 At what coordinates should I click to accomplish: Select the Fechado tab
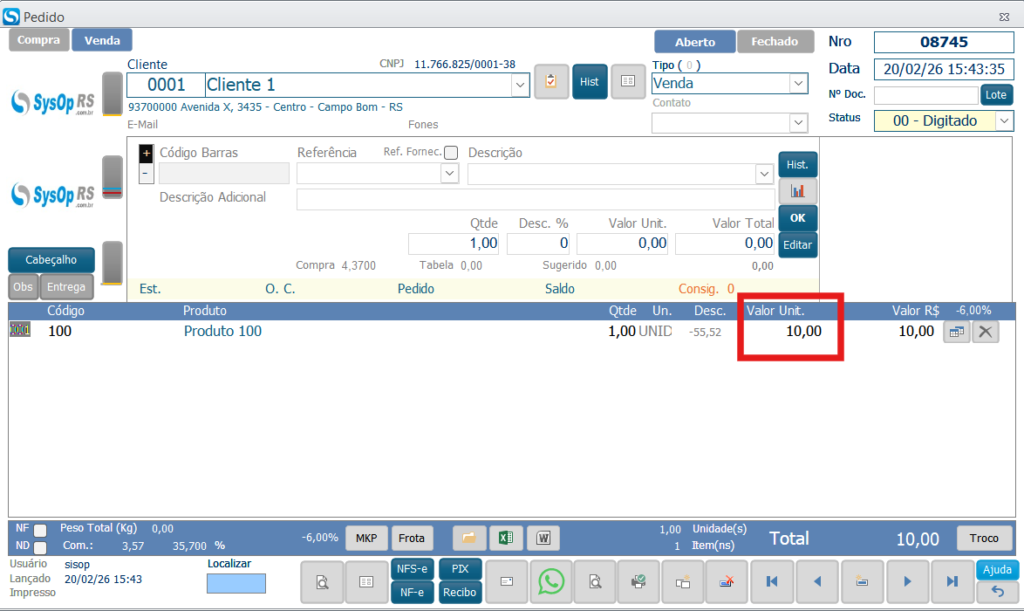[x=775, y=42]
